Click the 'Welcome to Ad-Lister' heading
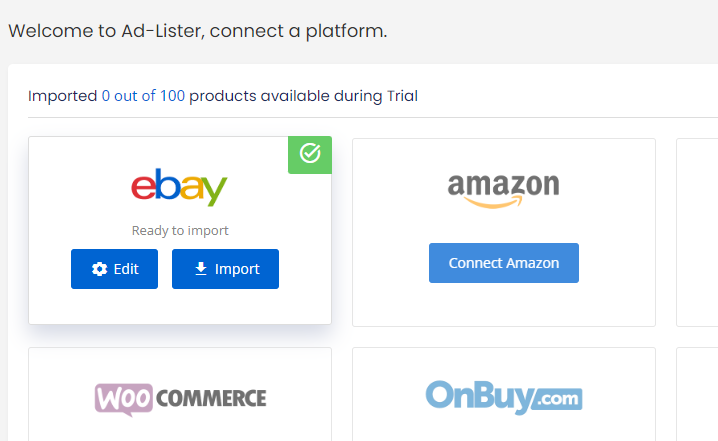Screen dimensions: 718x441 point(198,31)
